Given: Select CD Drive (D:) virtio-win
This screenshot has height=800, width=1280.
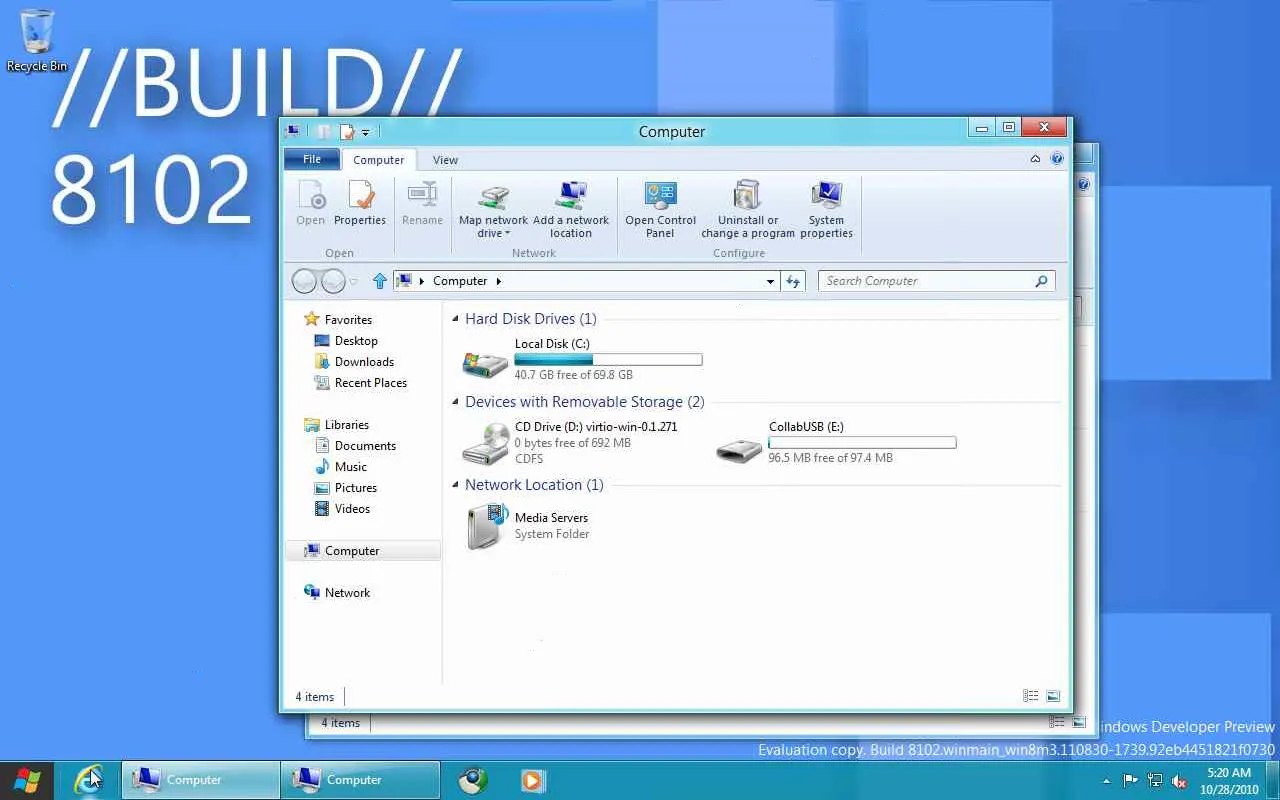Looking at the screenshot, I should pos(571,442).
